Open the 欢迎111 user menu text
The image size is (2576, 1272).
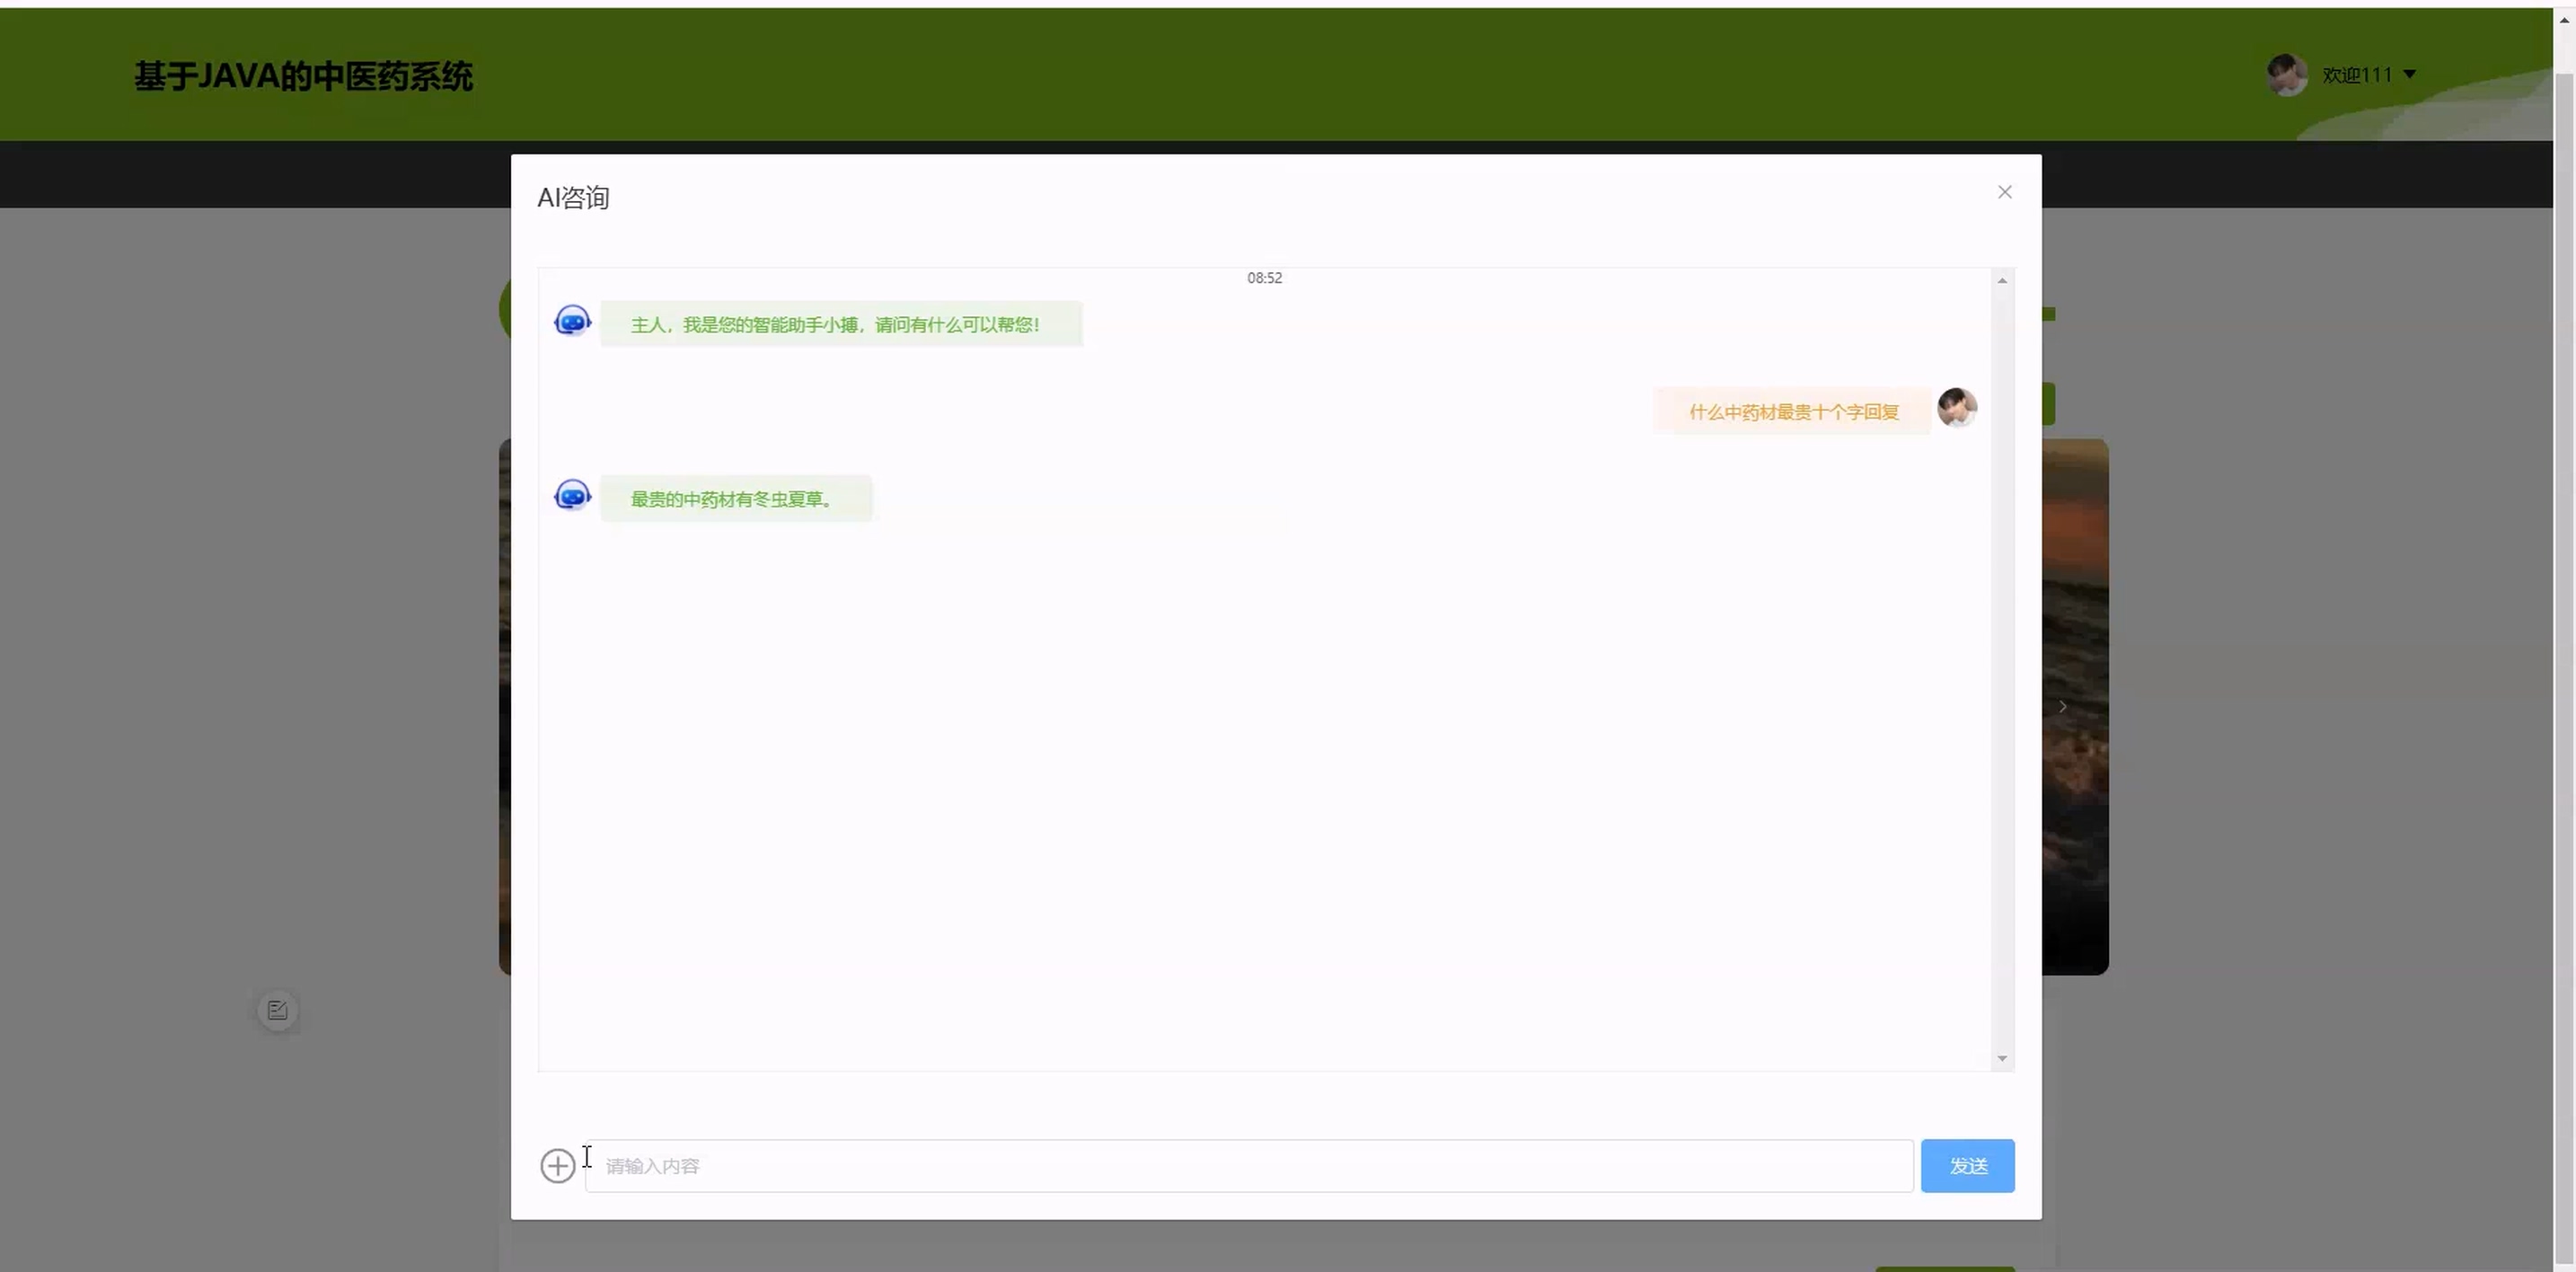pos(2356,75)
